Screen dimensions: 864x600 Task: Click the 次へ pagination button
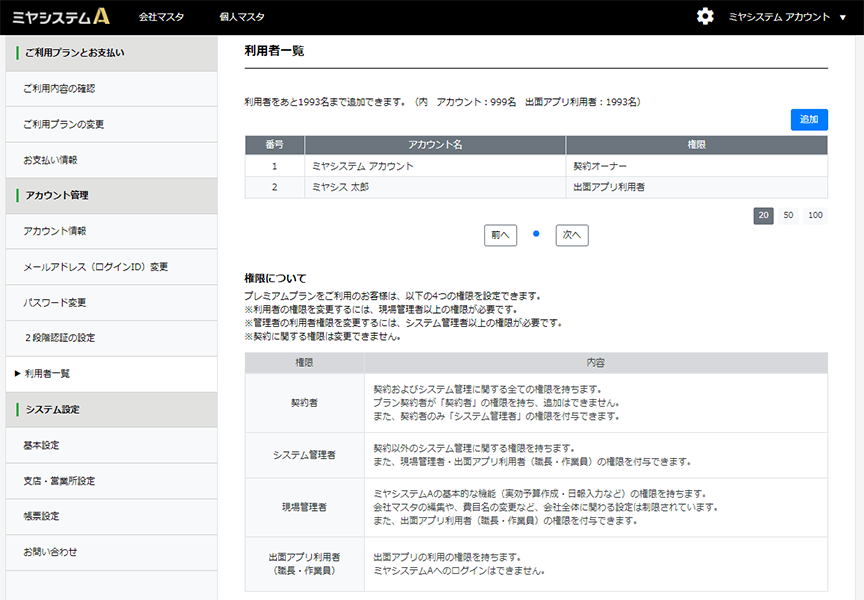[x=572, y=235]
